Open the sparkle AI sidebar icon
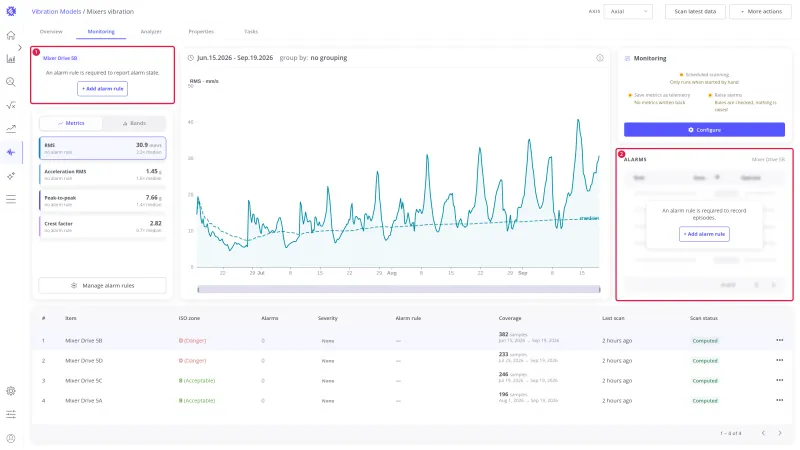 (x=11, y=176)
